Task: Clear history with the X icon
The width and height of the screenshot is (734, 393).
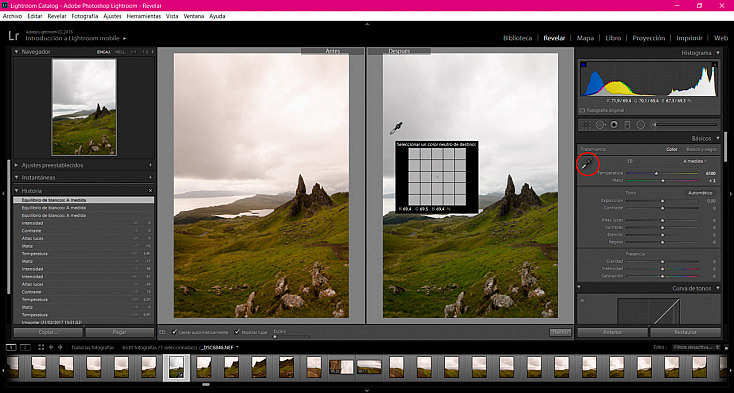Action: (x=150, y=191)
